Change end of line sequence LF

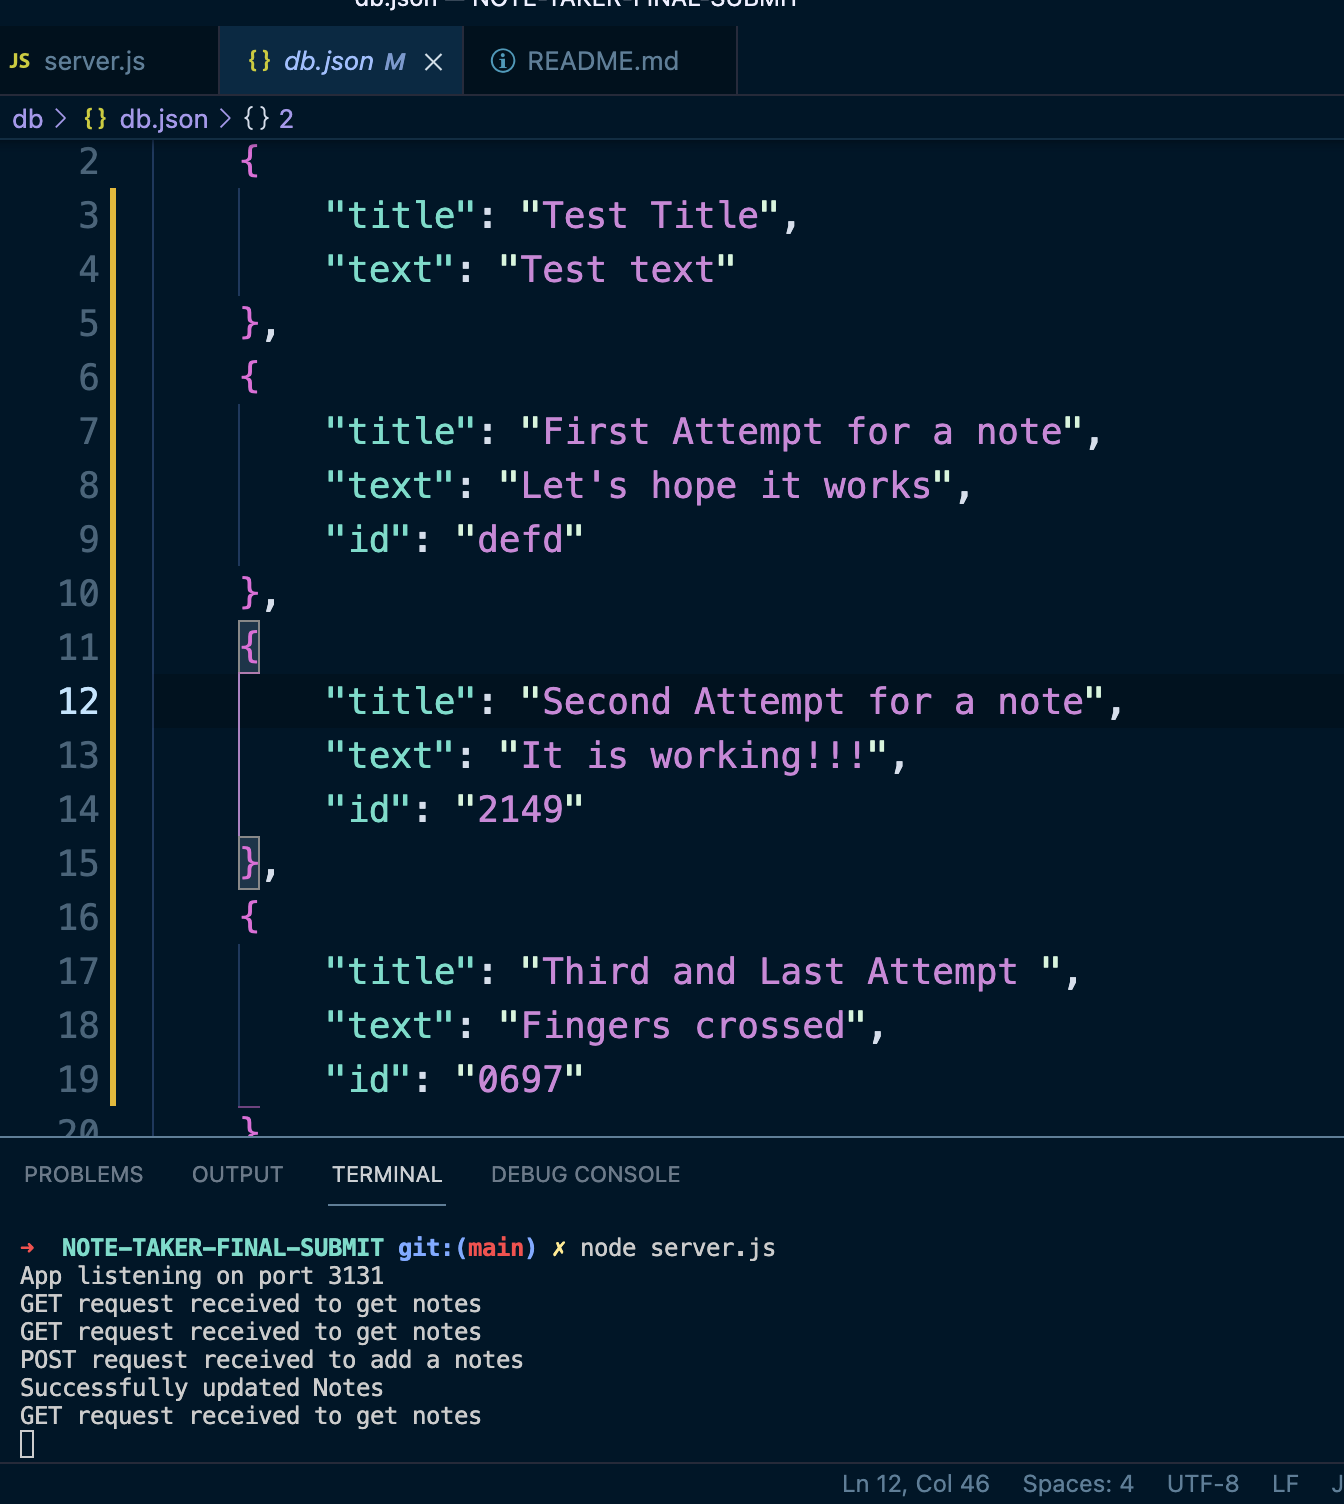pos(1285,1484)
